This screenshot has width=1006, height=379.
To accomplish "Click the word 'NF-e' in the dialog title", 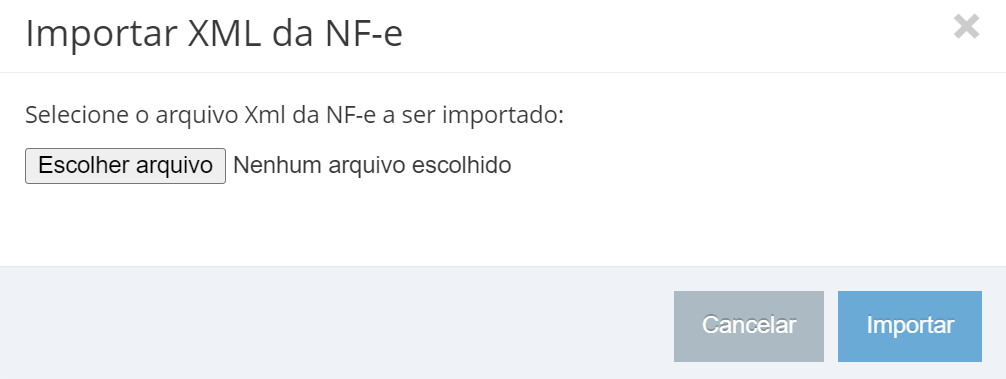I will pyautogui.click(x=364, y=34).
